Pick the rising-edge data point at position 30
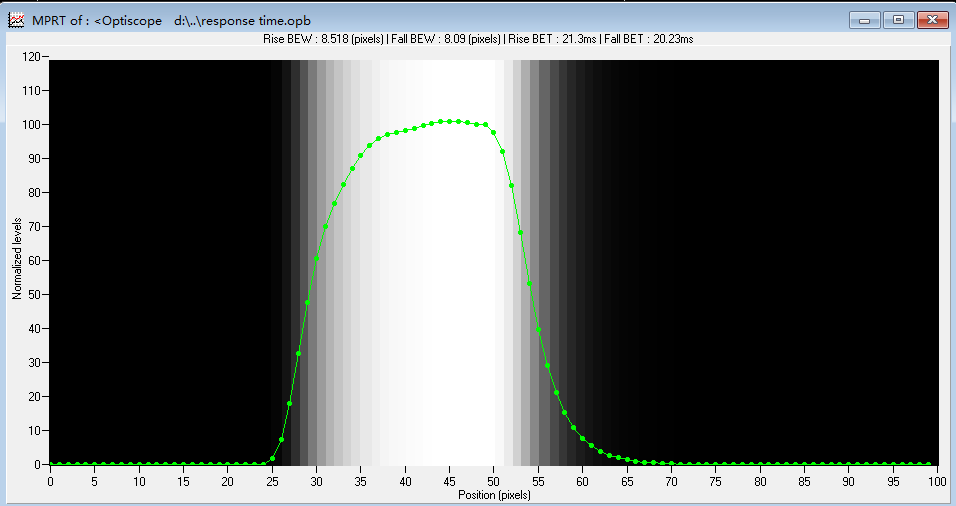 click(316, 258)
